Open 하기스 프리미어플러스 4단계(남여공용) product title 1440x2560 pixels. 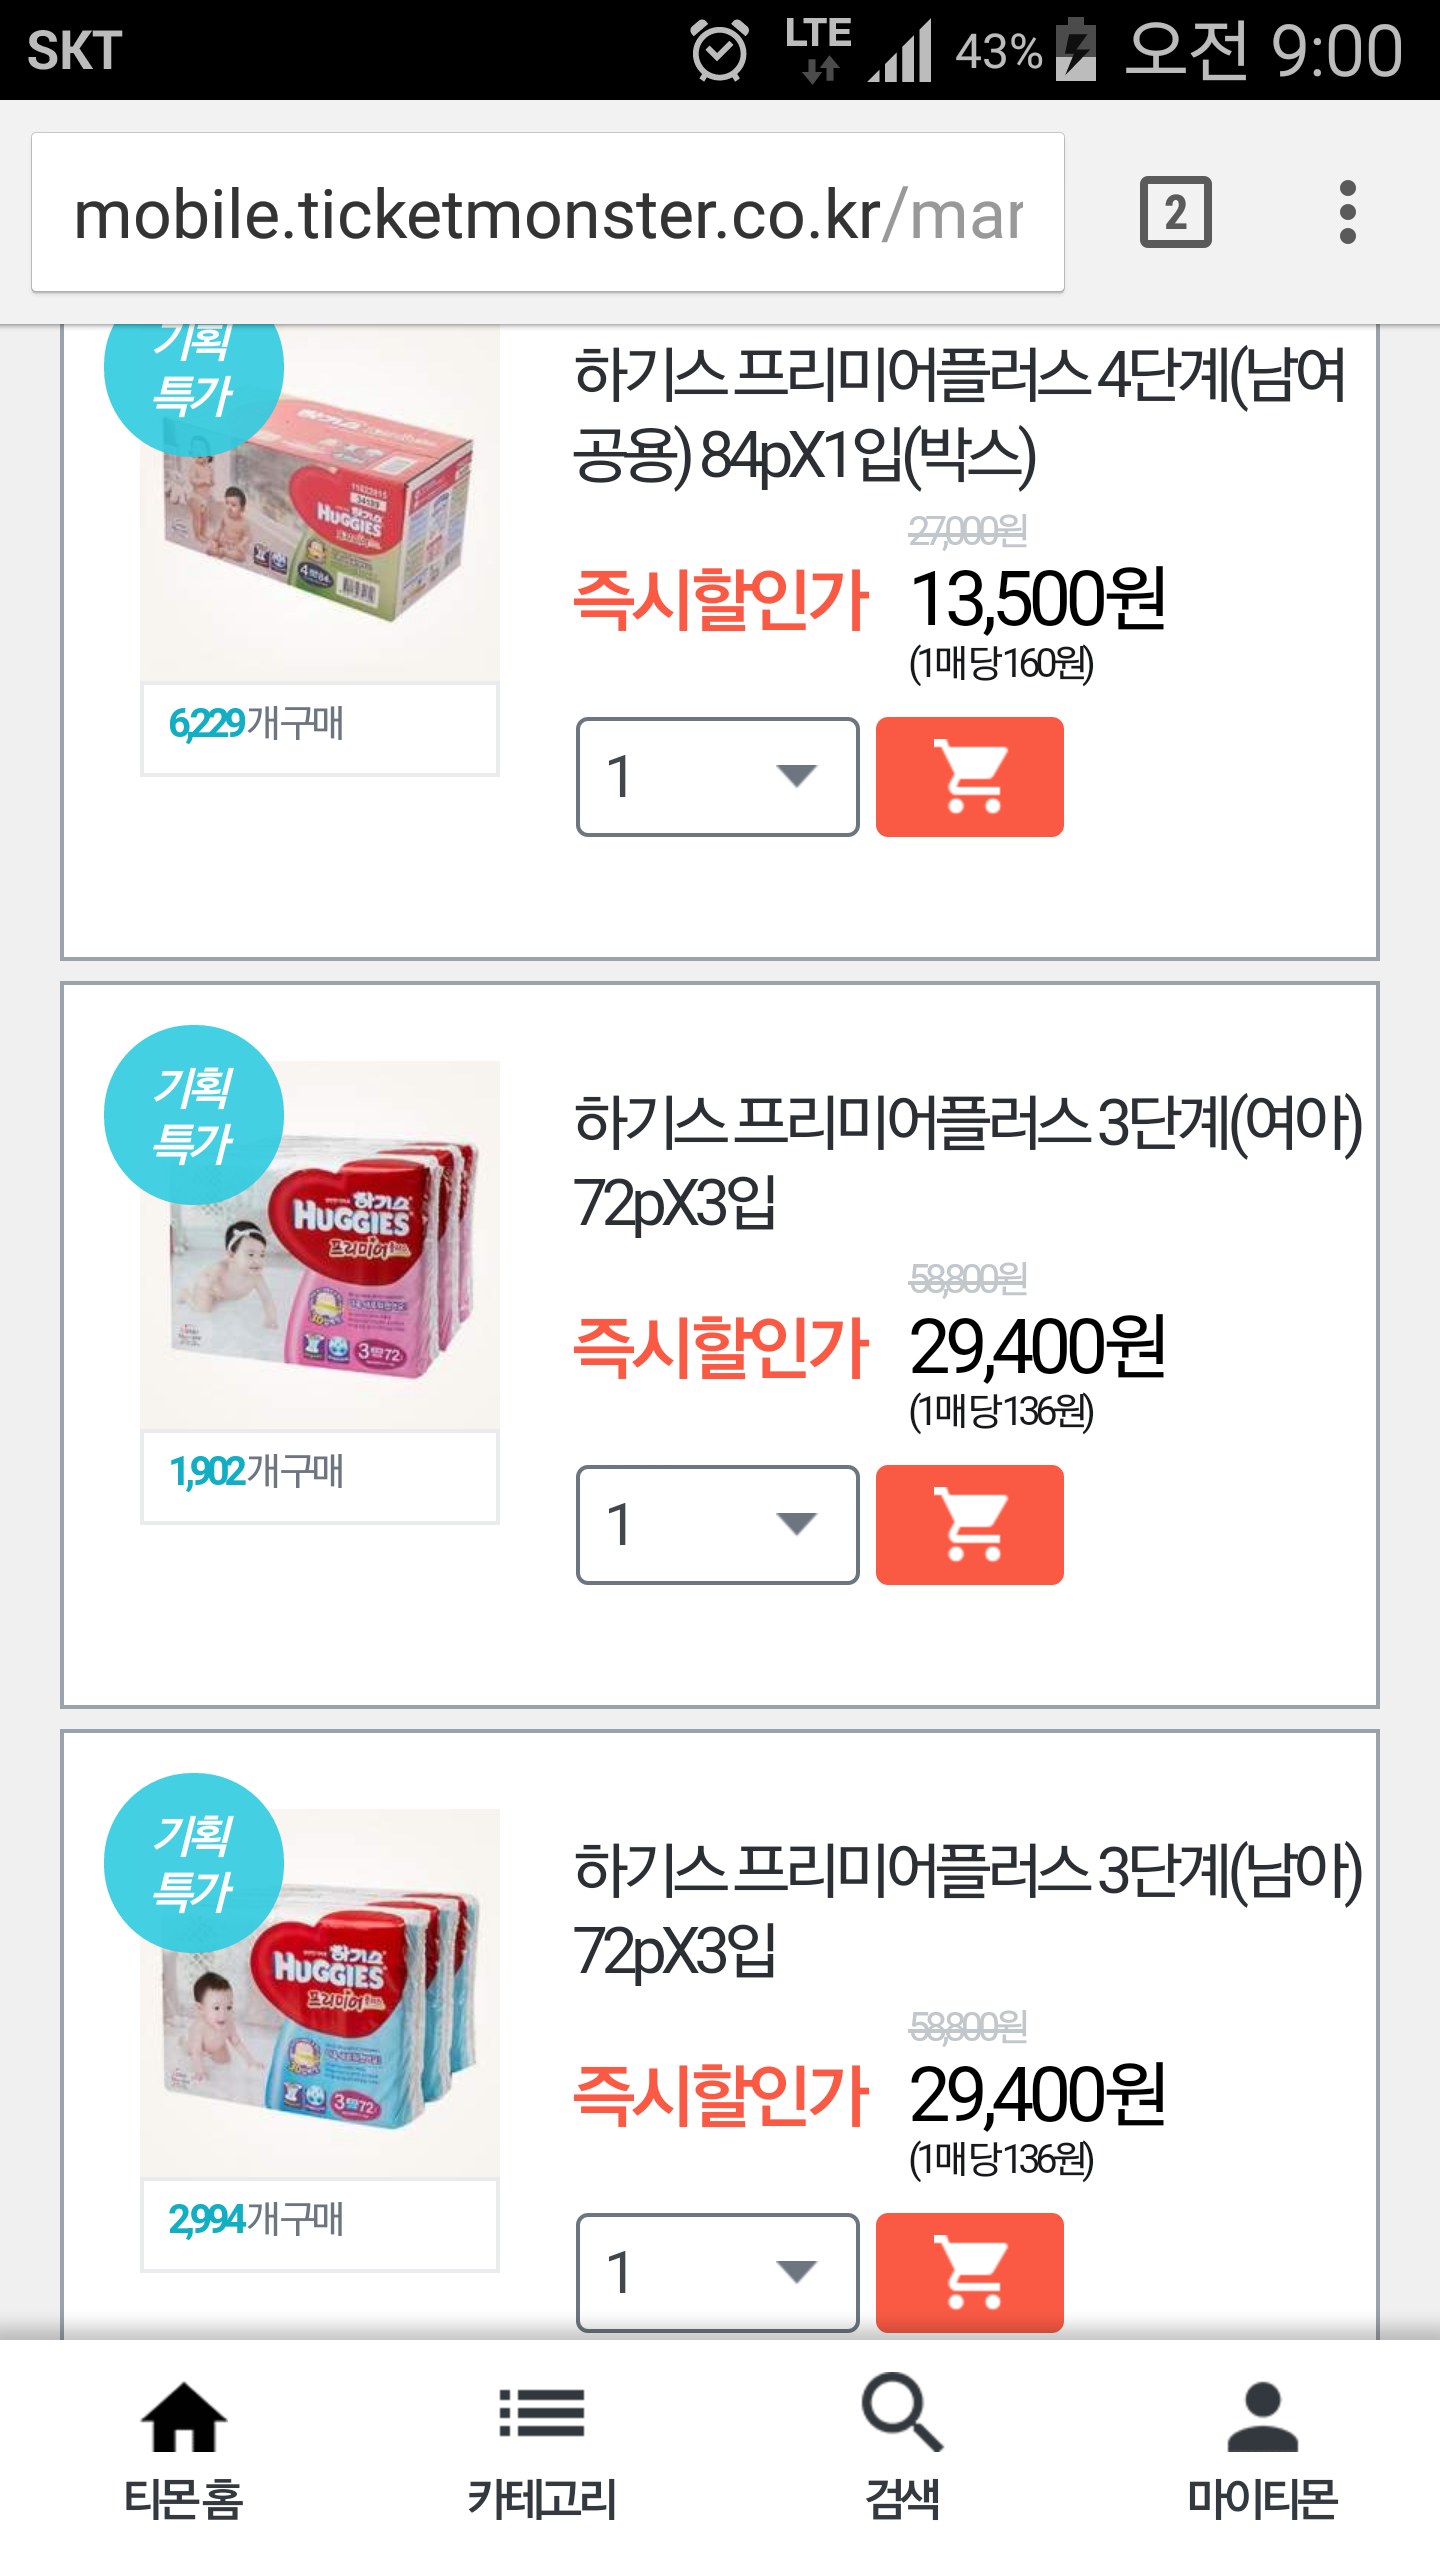click(960, 414)
